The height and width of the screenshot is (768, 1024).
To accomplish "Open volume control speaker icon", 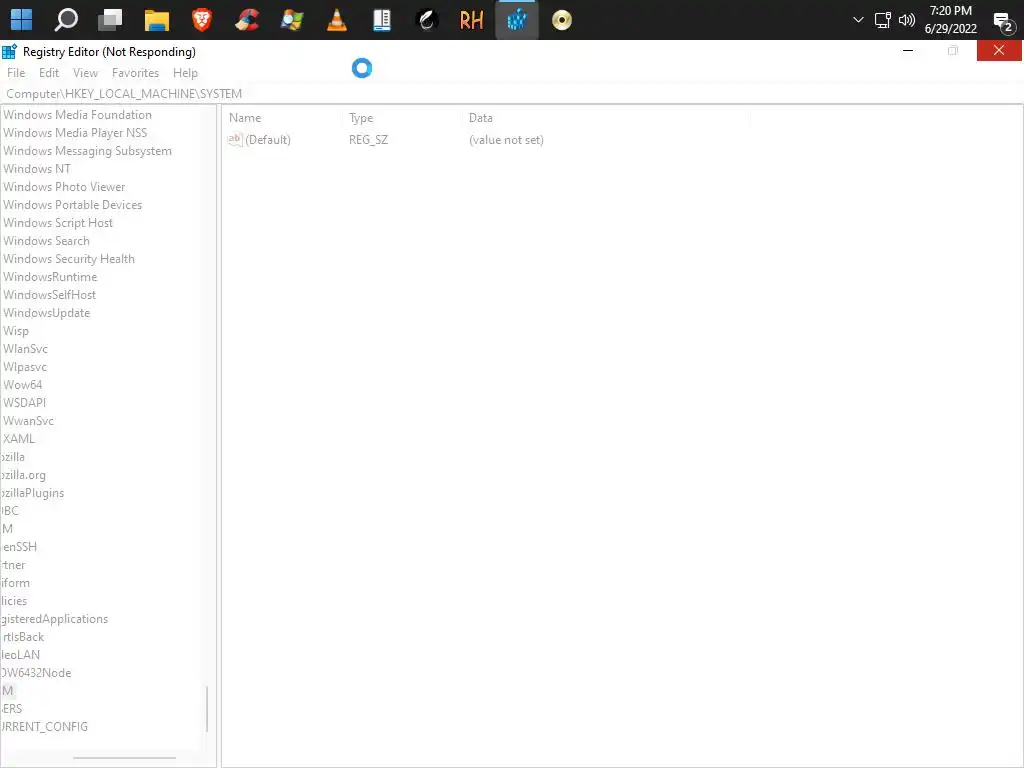I will [906, 20].
